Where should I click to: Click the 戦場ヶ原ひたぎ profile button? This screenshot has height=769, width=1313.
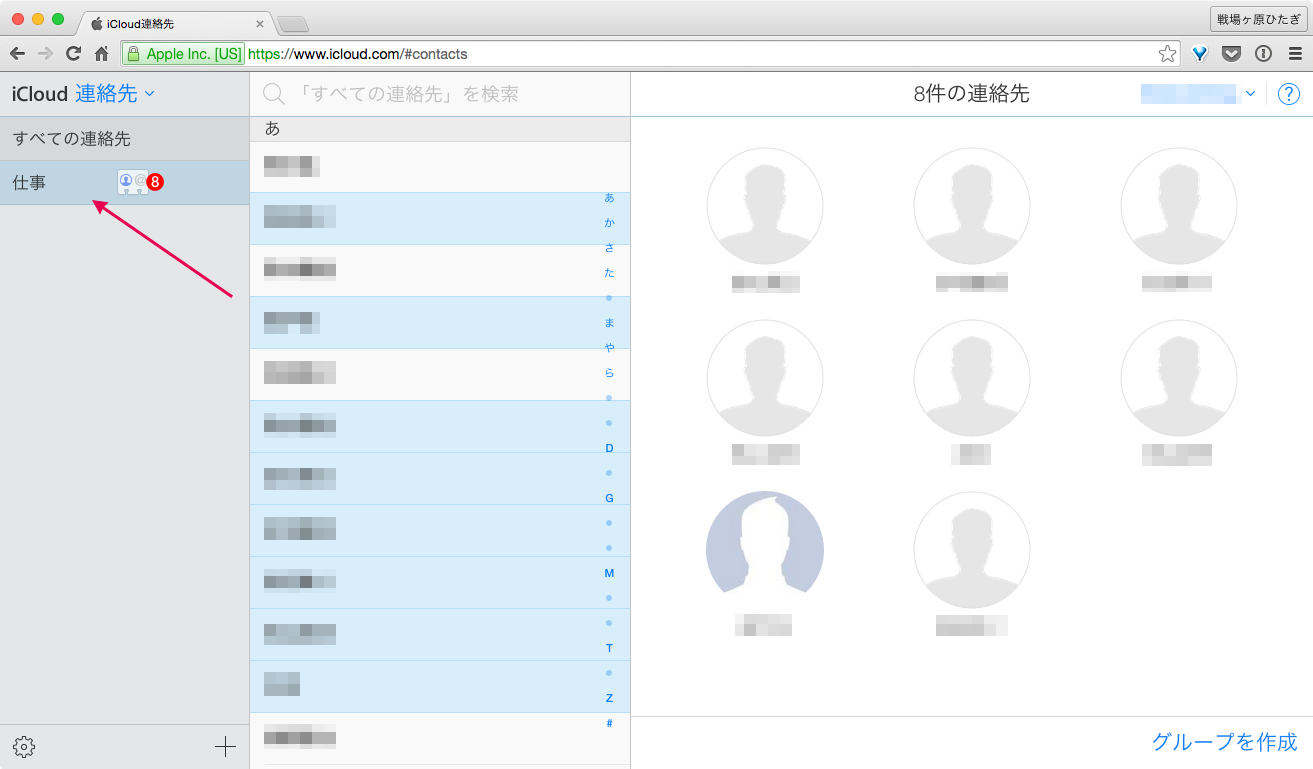coord(1258,19)
